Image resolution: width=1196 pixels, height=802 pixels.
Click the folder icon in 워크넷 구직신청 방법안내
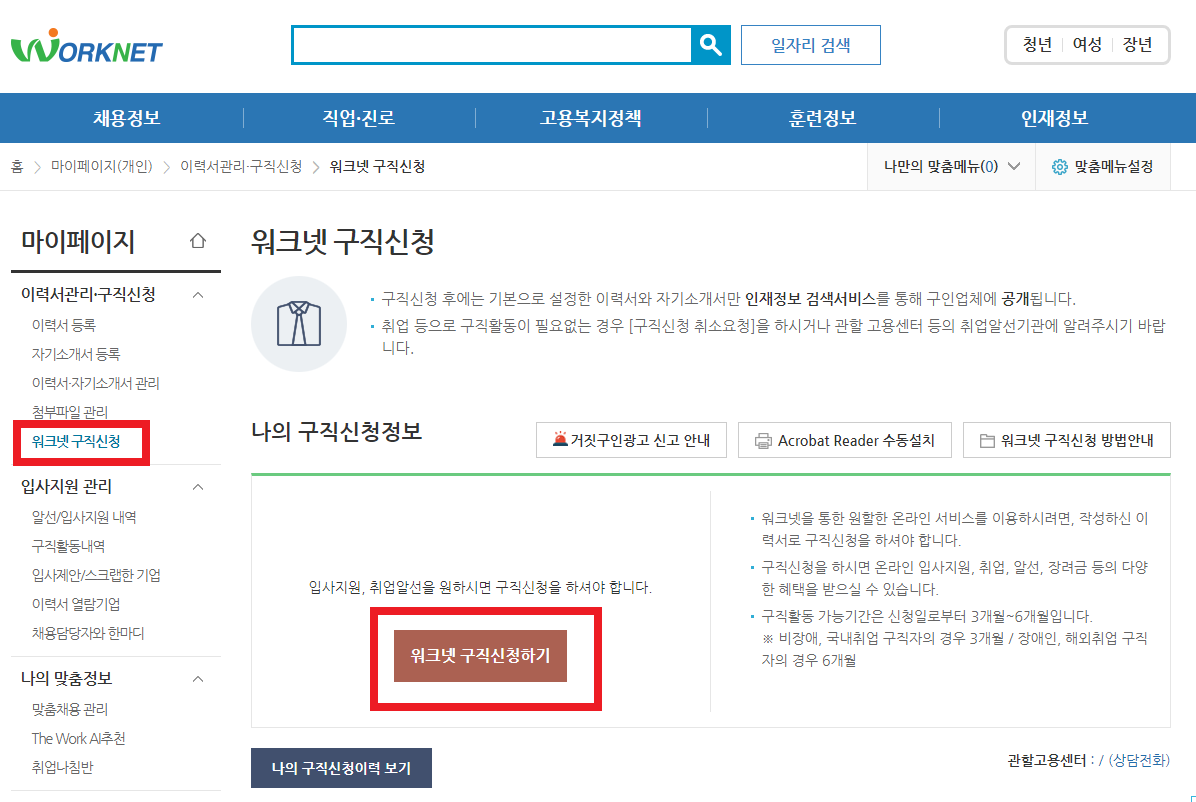(x=987, y=441)
